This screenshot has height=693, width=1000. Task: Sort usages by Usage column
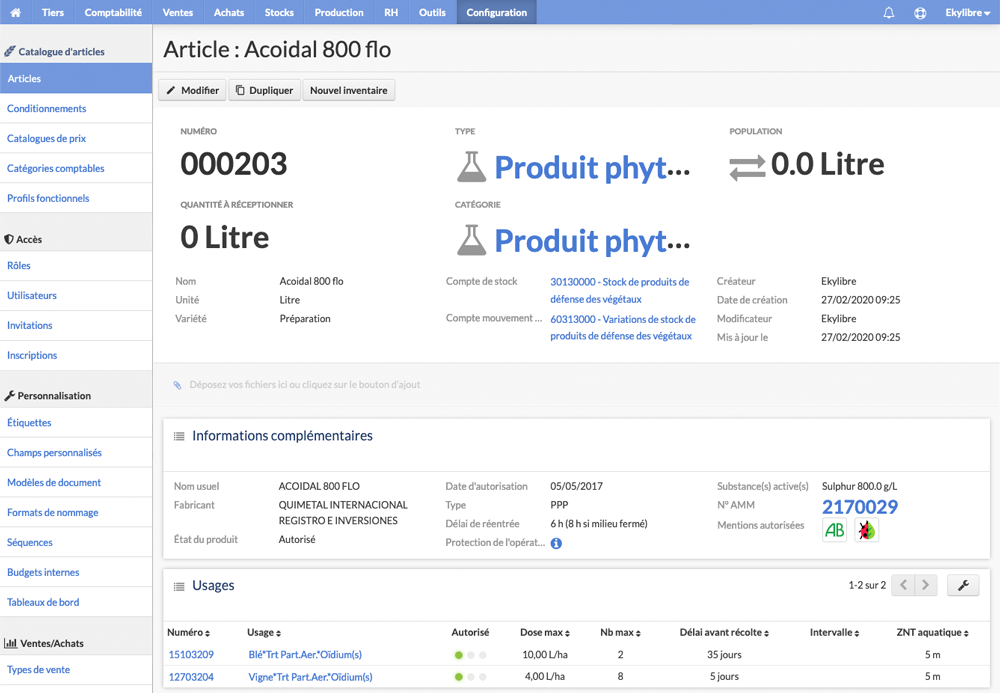(x=264, y=632)
